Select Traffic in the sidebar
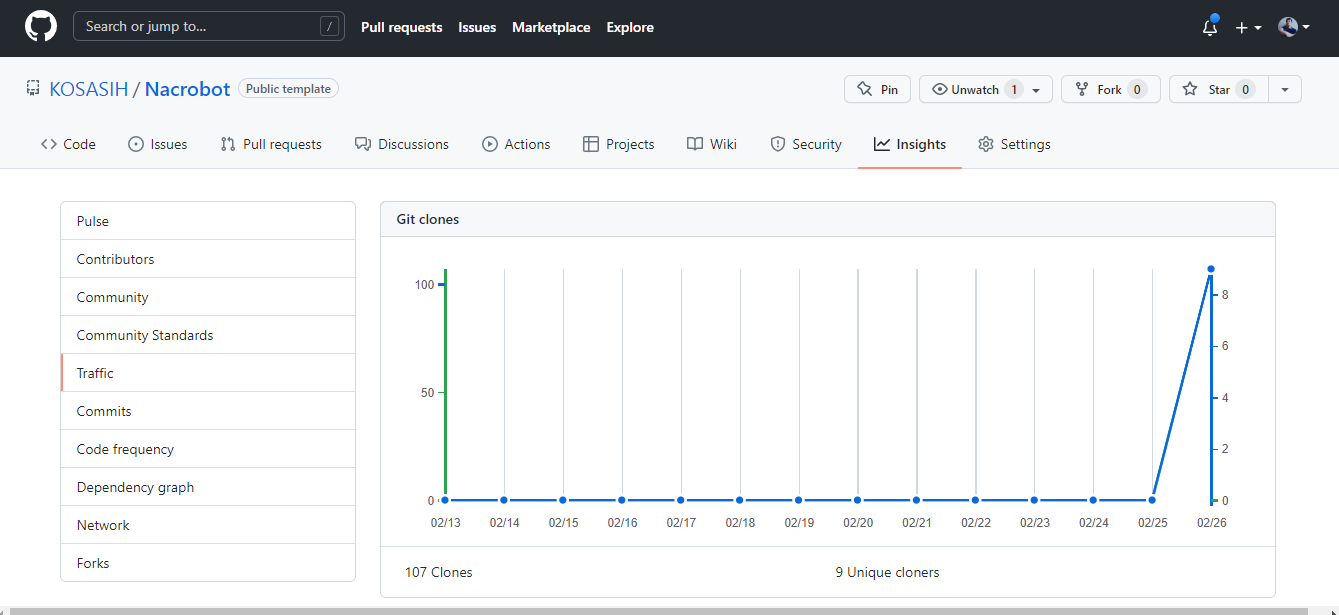The width and height of the screenshot is (1339, 615). (208, 373)
